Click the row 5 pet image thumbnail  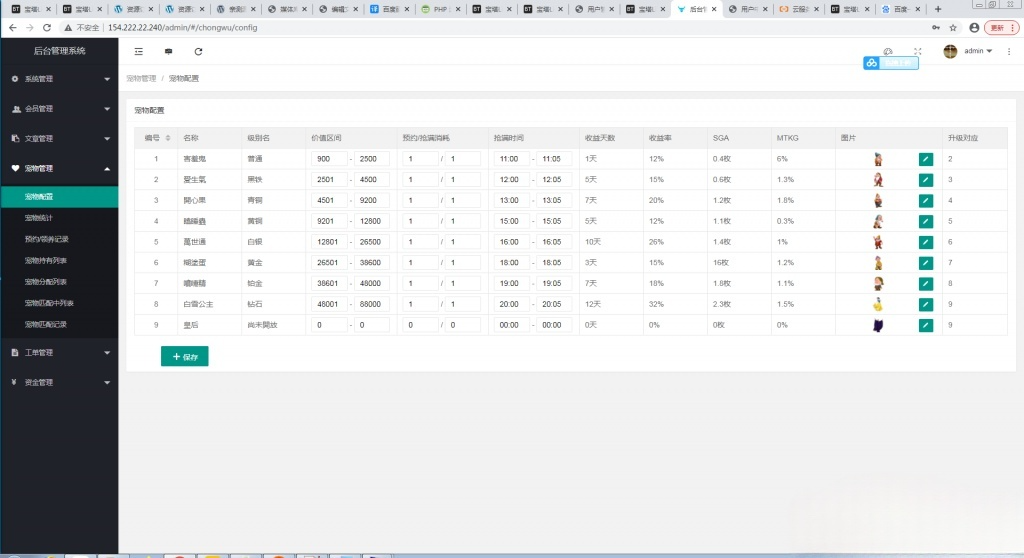click(x=878, y=242)
